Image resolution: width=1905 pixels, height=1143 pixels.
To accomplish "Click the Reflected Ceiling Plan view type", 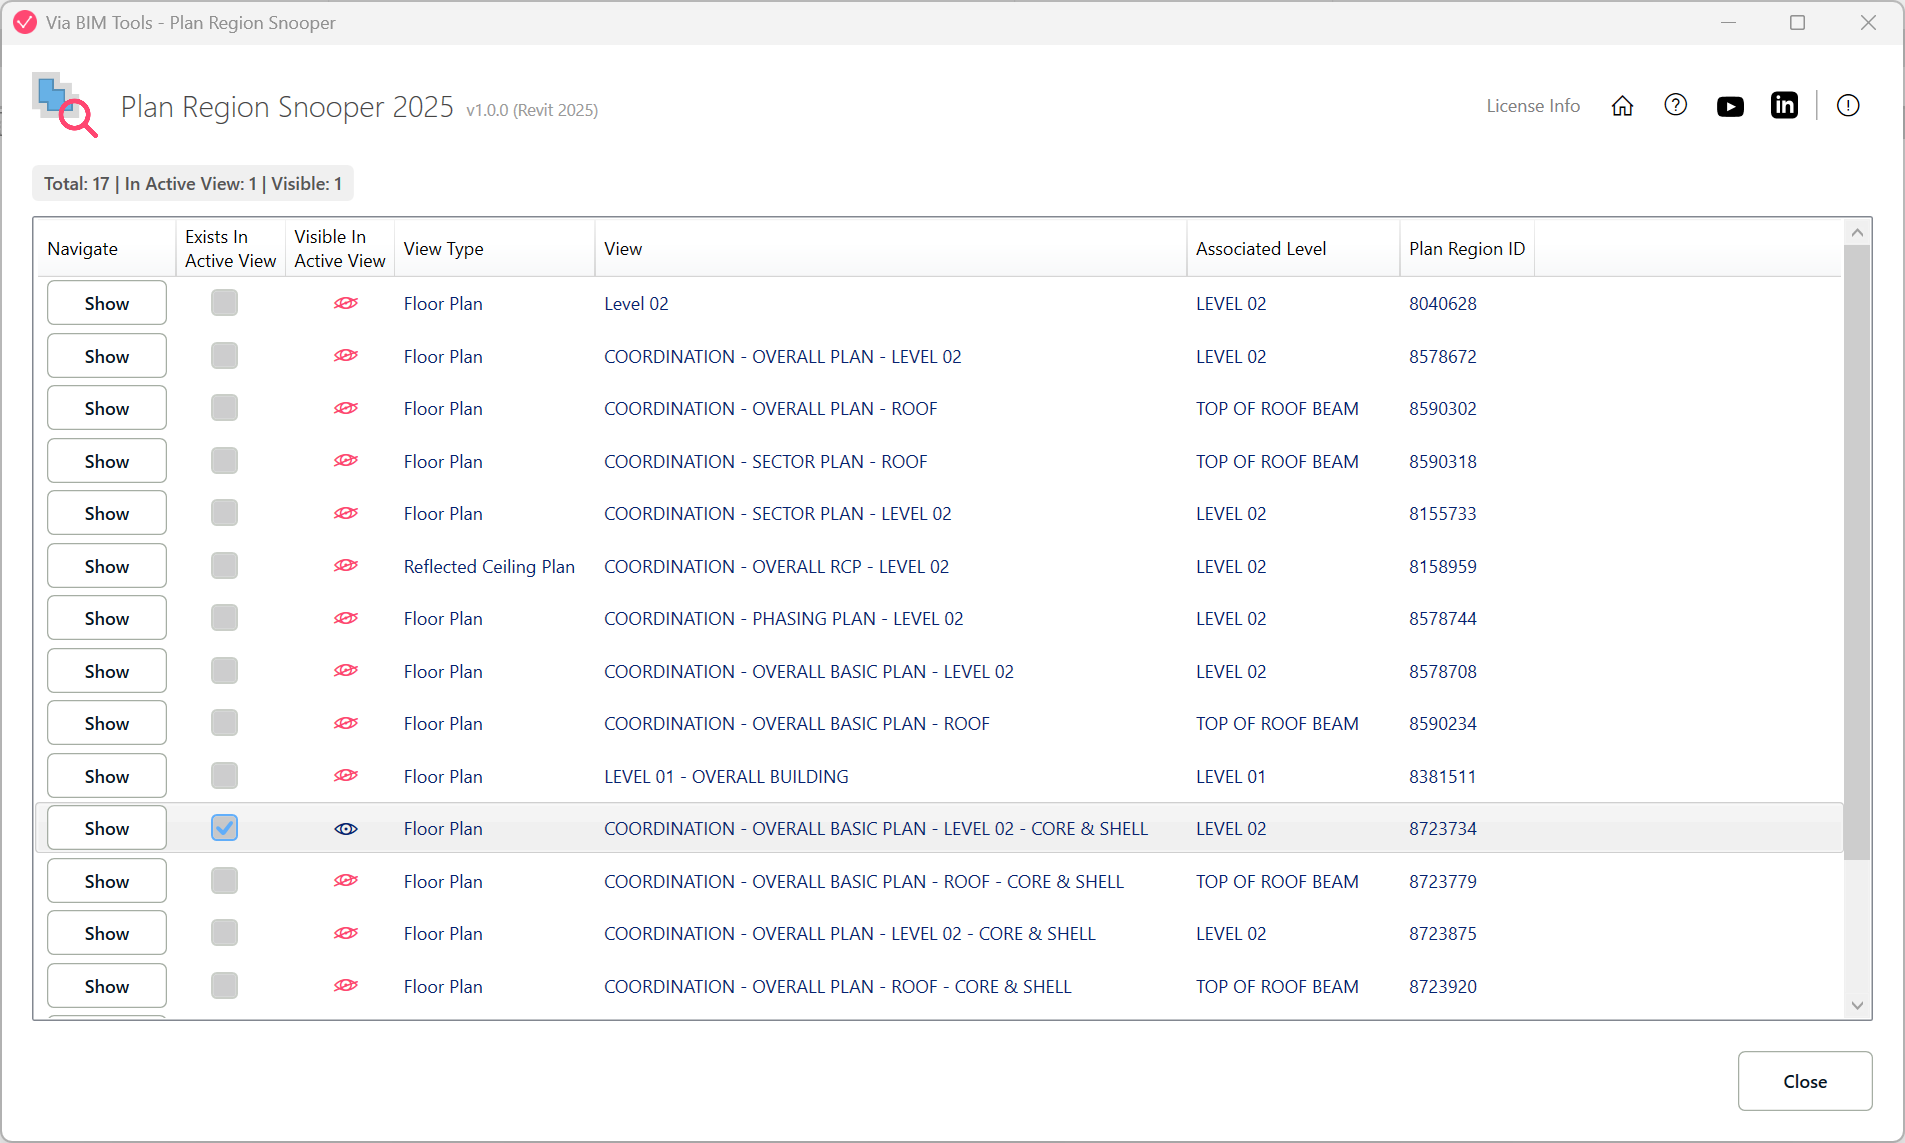I will (x=489, y=566).
